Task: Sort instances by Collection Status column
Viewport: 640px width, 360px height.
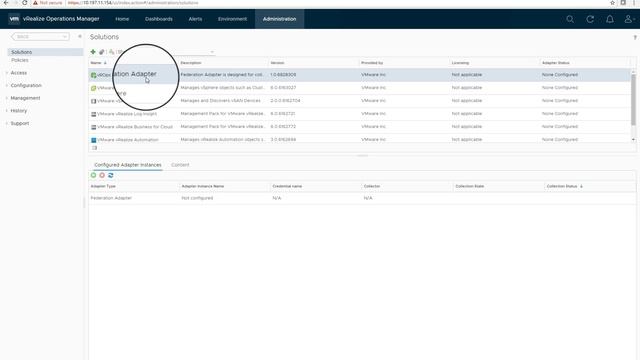Action: [x=562, y=186]
